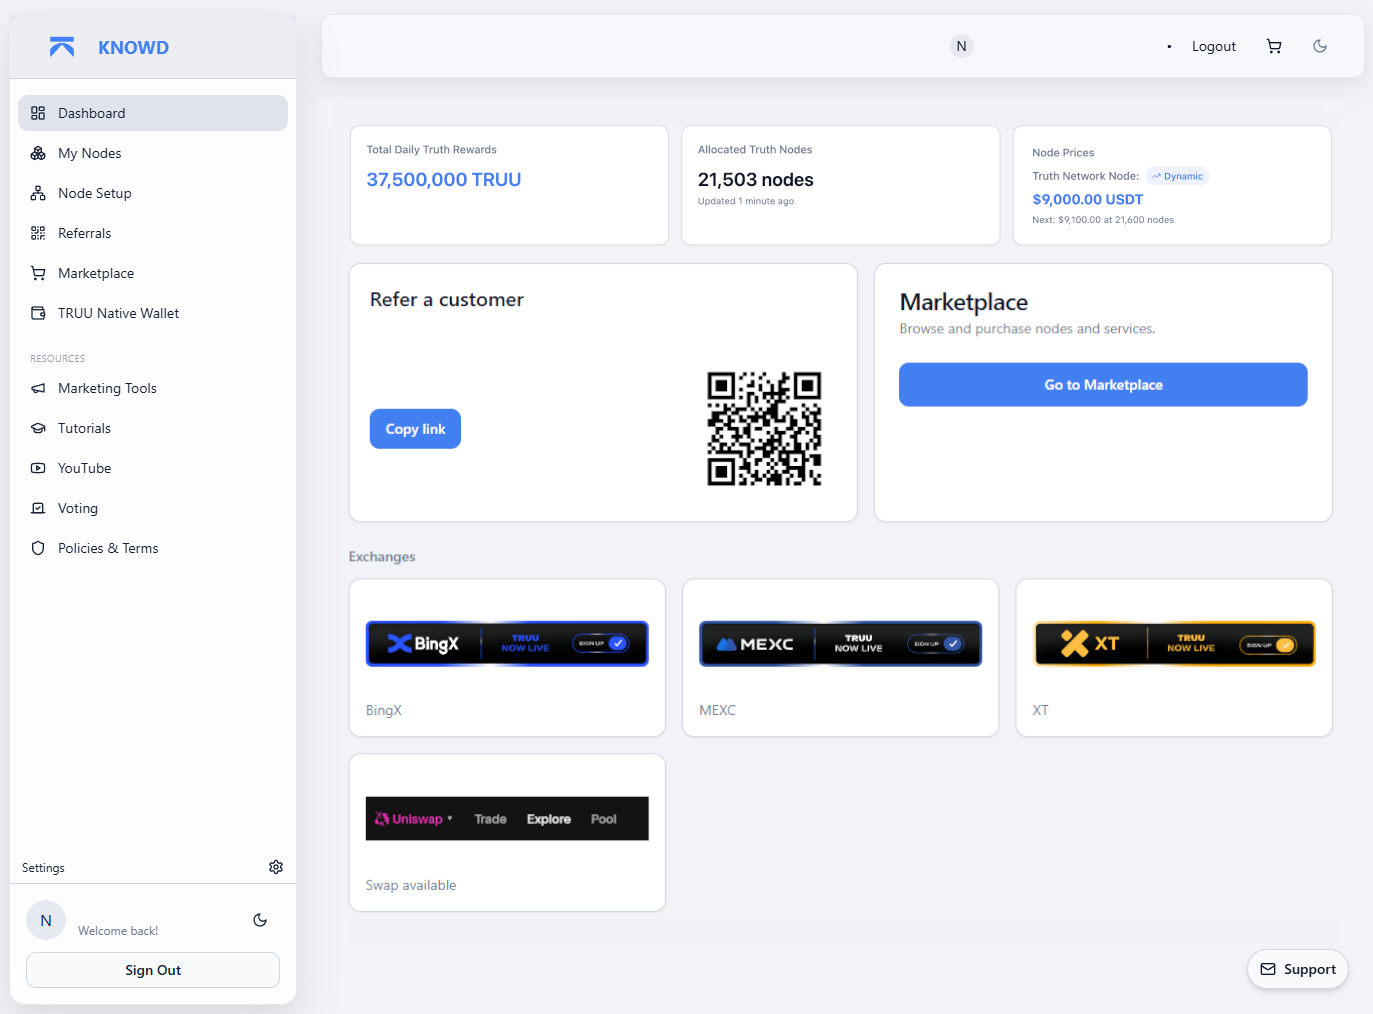Viewport: 1373px width, 1014px height.
Task: Click the Tutorials graduation cap icon
Action: coord(38,428)
